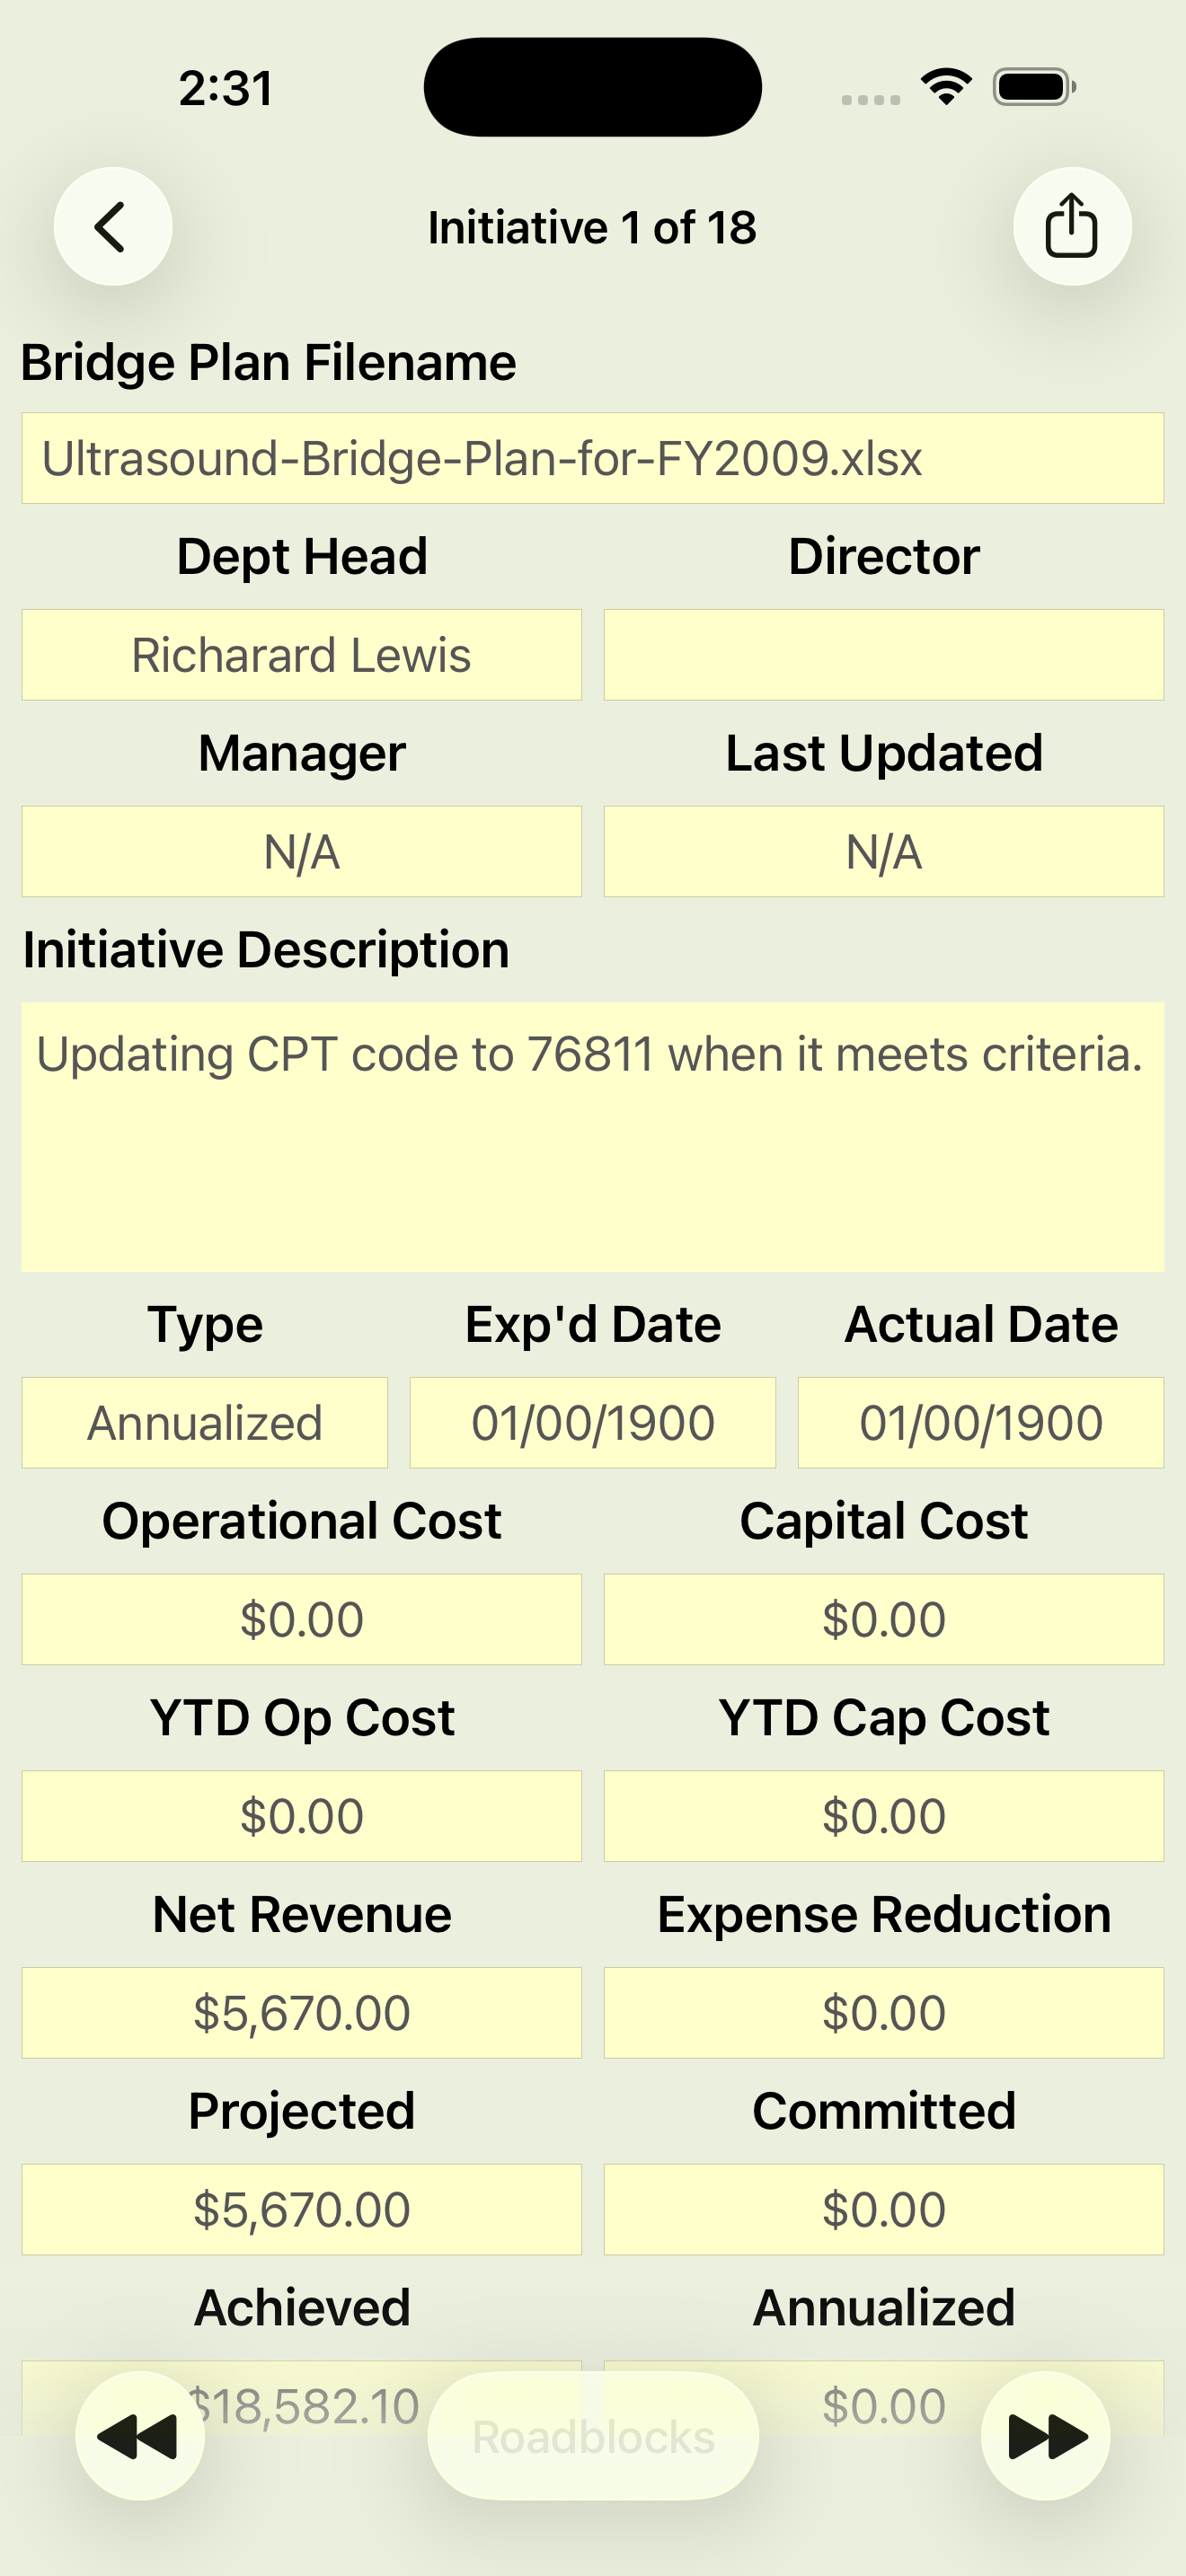Image resolution: width=1186 pixels, height=2576 pixels.
Task: Go to previous initiative with rewind button
Action: (x=140, y=2436)
